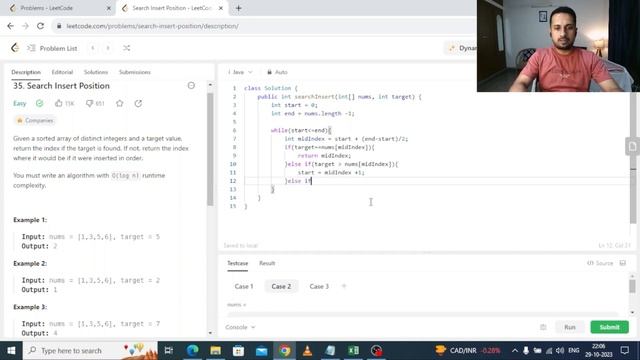
Task: Click the solved checkmark status icon
Action: [x=40, y=104]
